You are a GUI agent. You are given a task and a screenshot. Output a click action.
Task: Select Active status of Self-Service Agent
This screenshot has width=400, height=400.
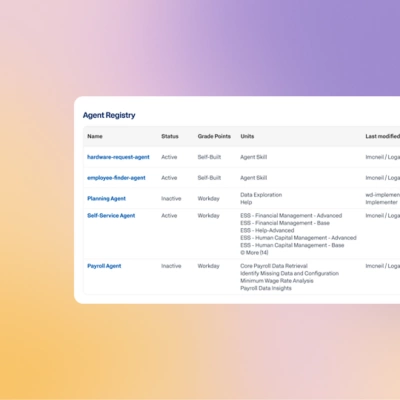tap(169, 216)
